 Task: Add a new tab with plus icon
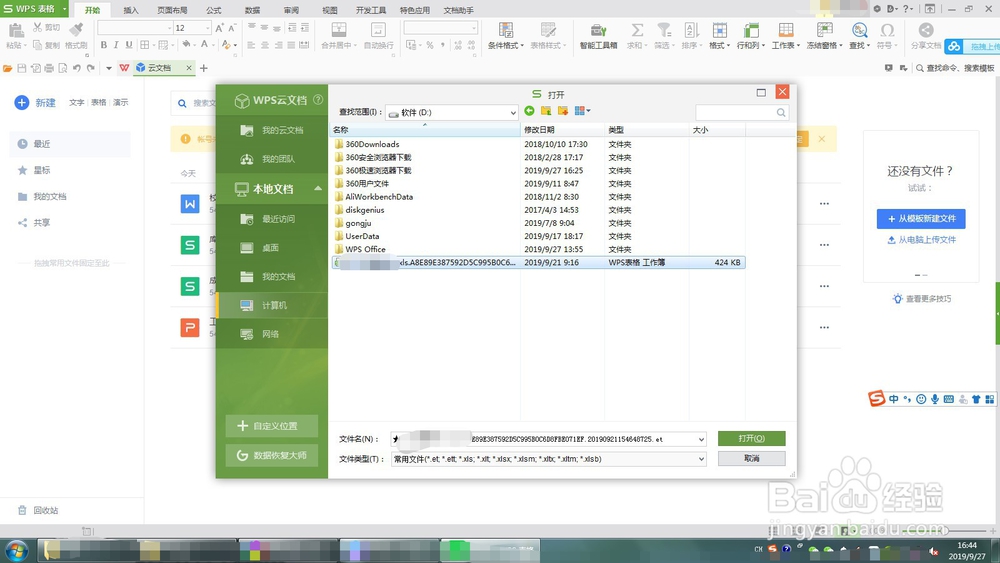pos(203,68)
